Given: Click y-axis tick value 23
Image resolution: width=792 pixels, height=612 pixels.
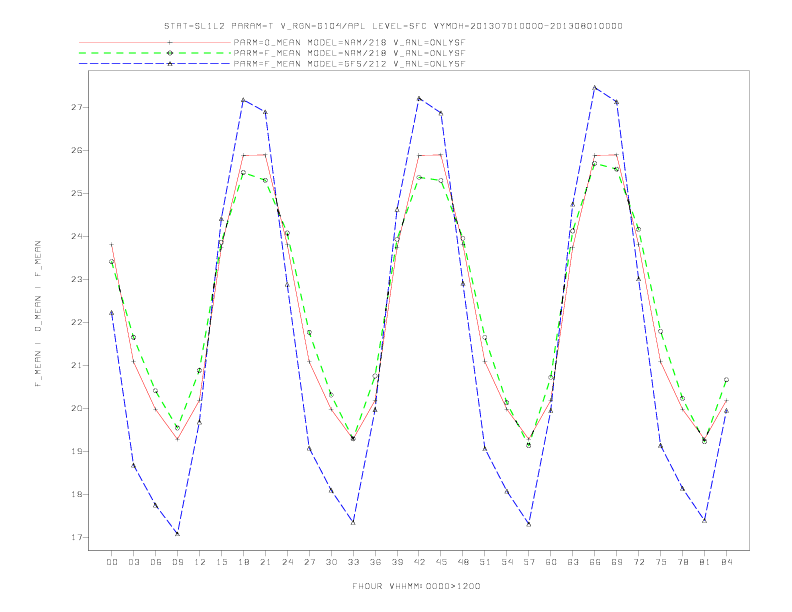Looking at the screenshot, I should 76,279.
